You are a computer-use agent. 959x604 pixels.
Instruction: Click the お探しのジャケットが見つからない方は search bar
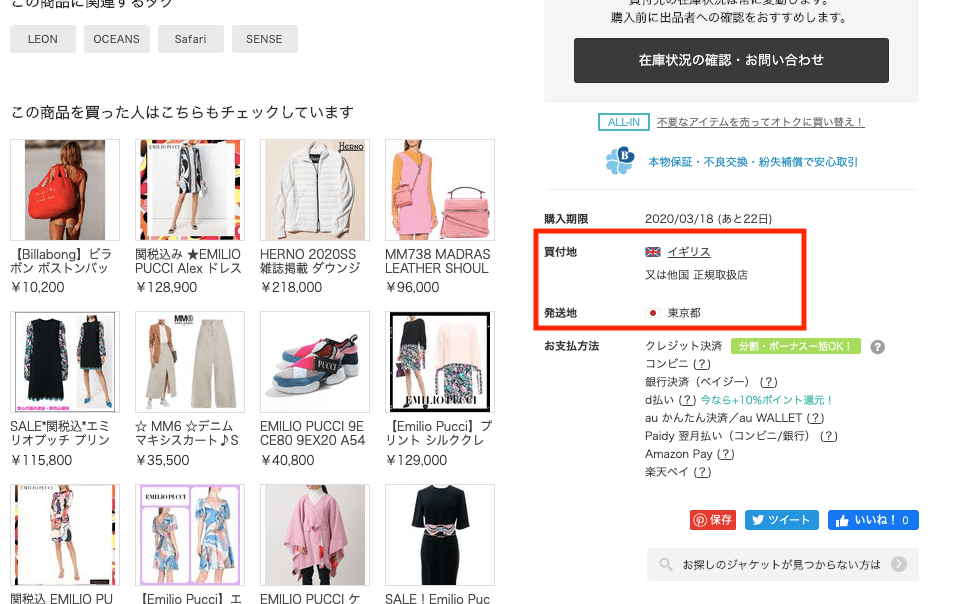[x=783, y=564]
